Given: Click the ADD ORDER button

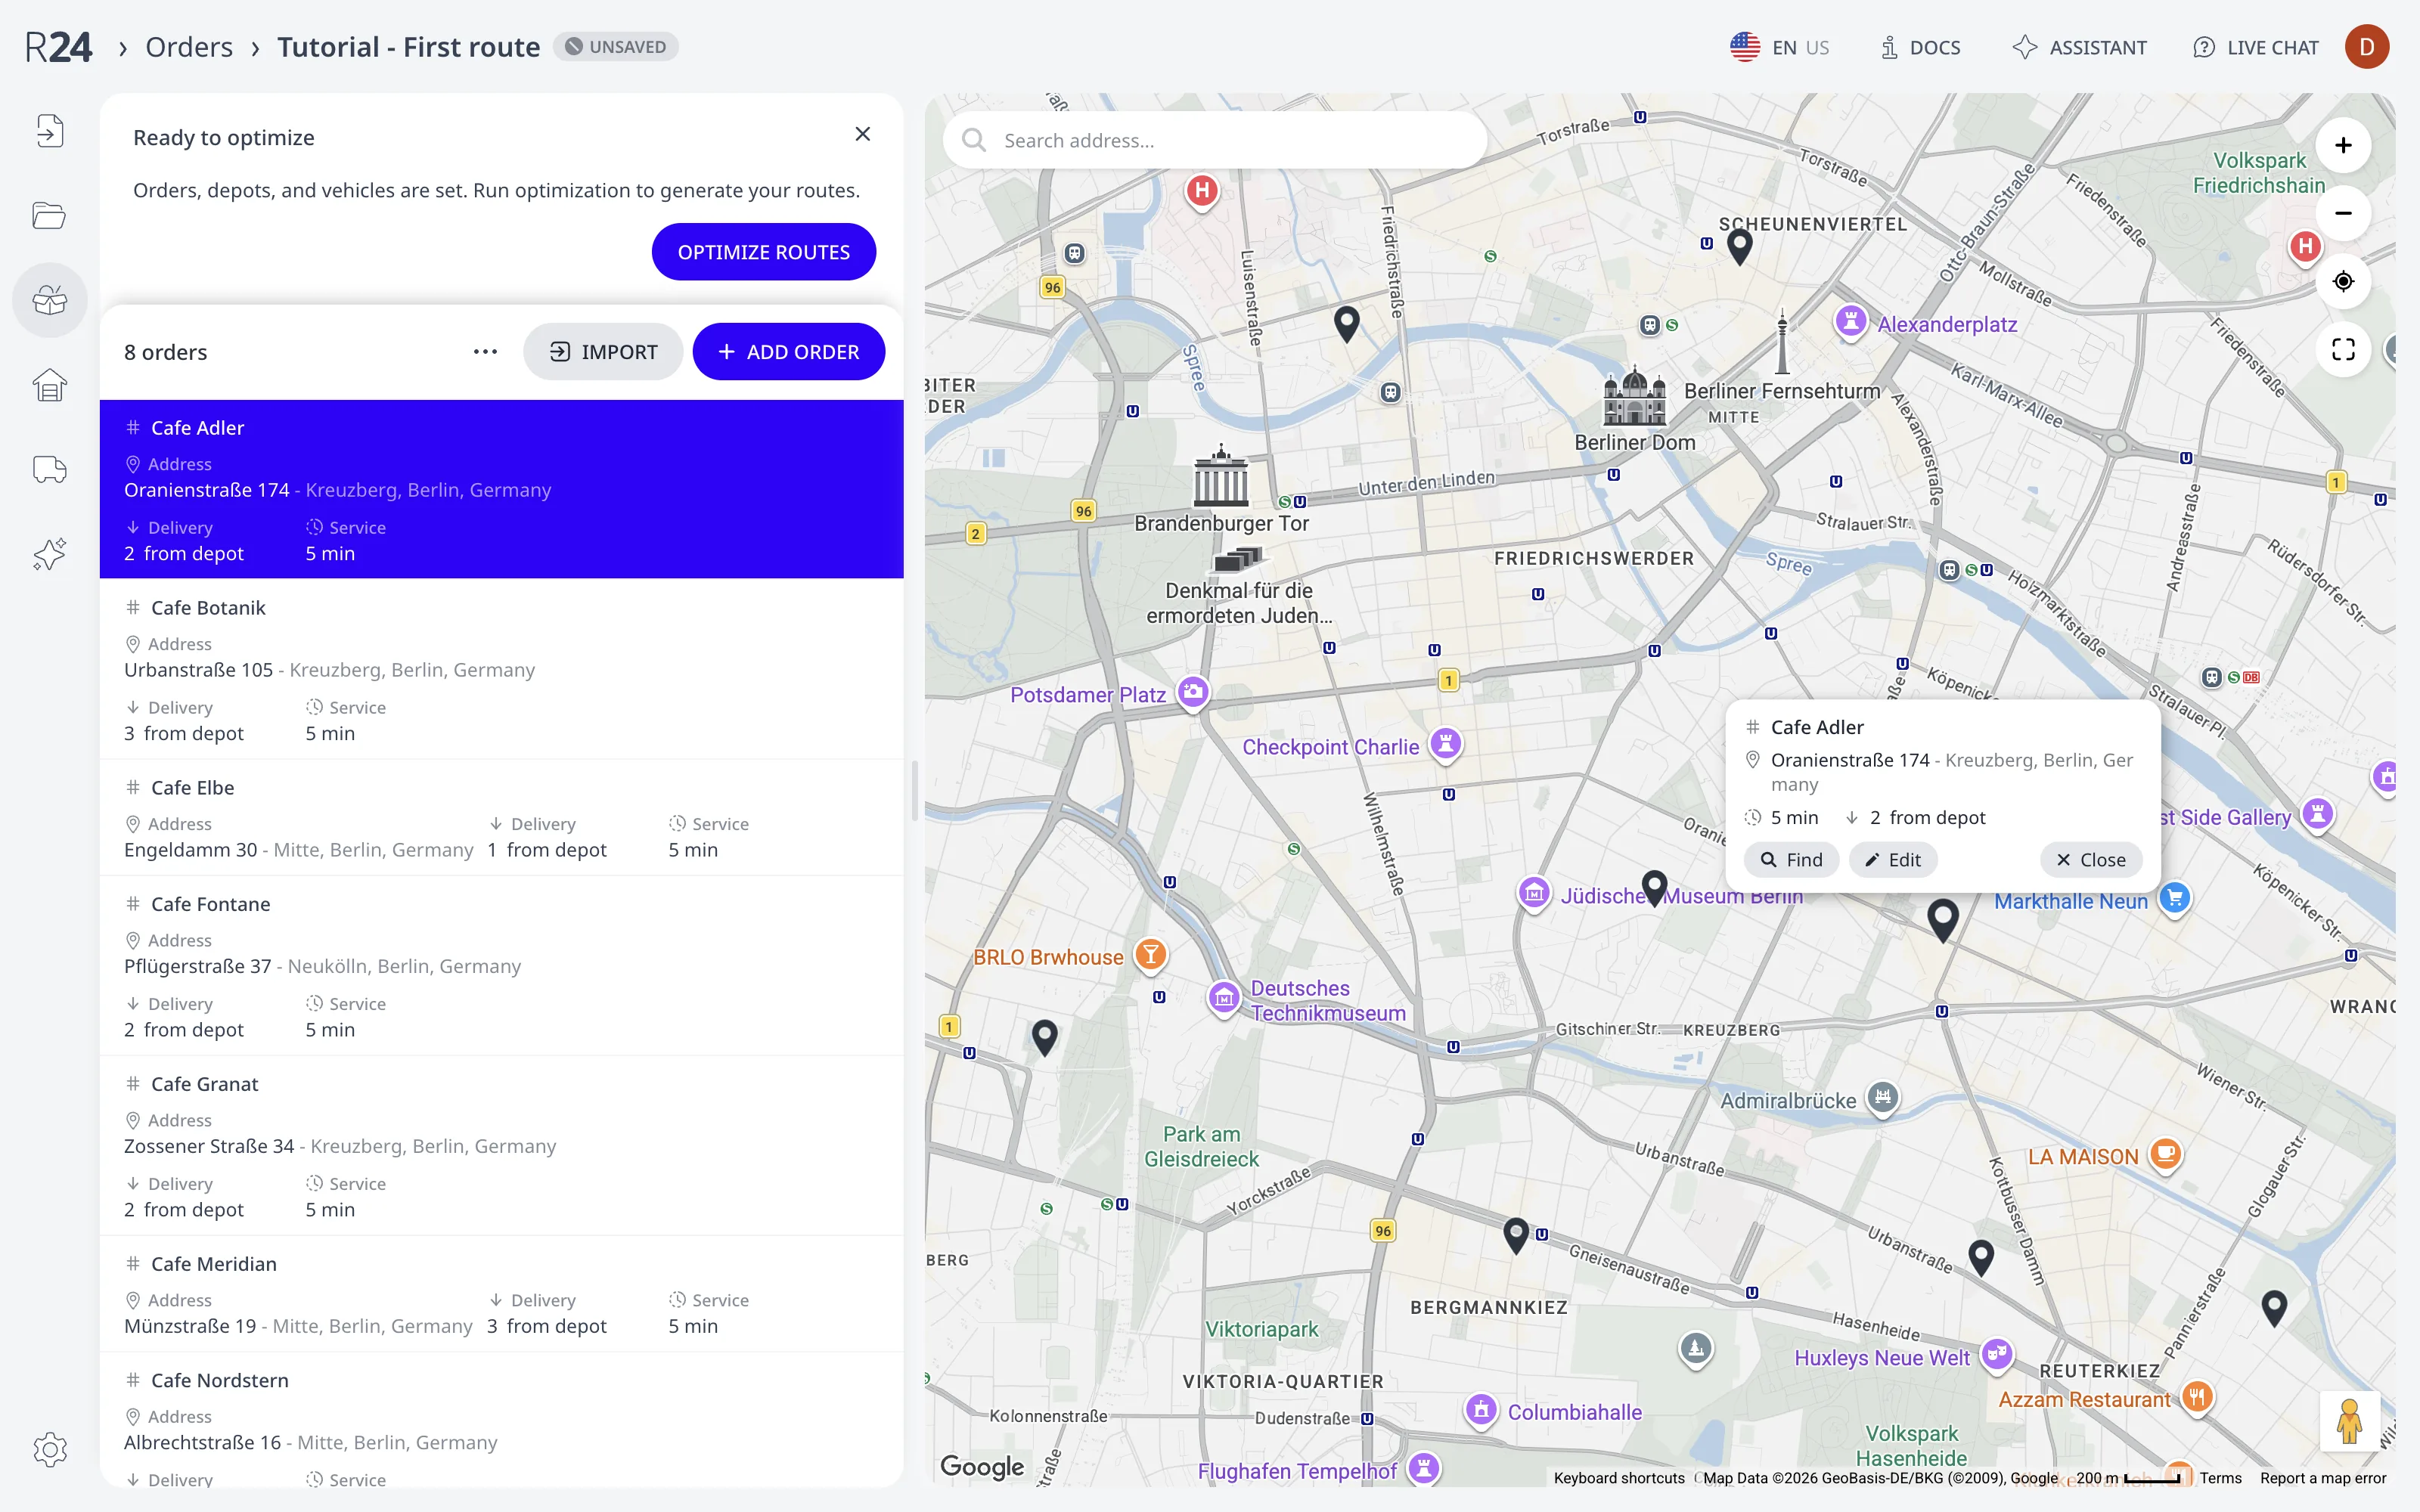Looking at the screenshot, I should pos(788,352).
